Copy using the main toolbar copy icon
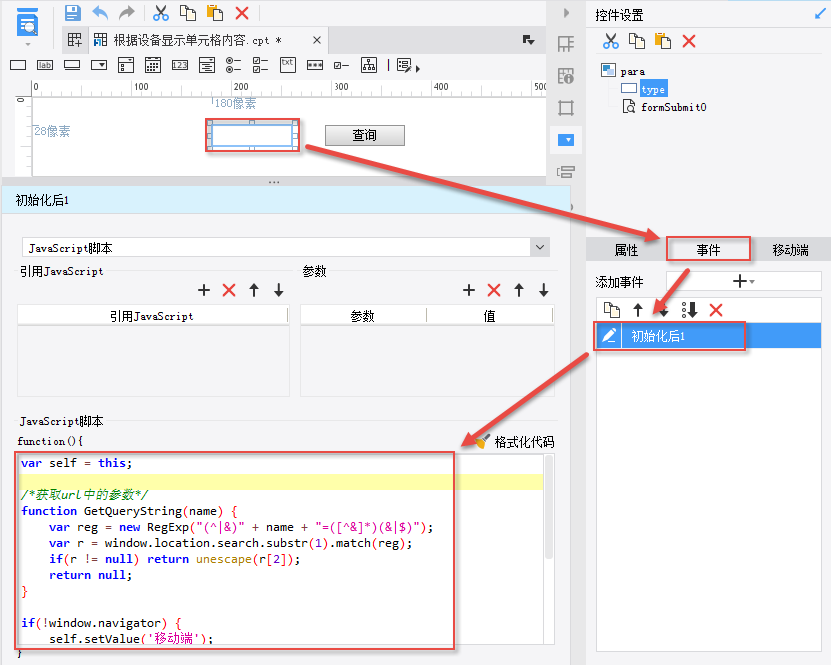Viewport: 831px width, 665px height. 188,13
